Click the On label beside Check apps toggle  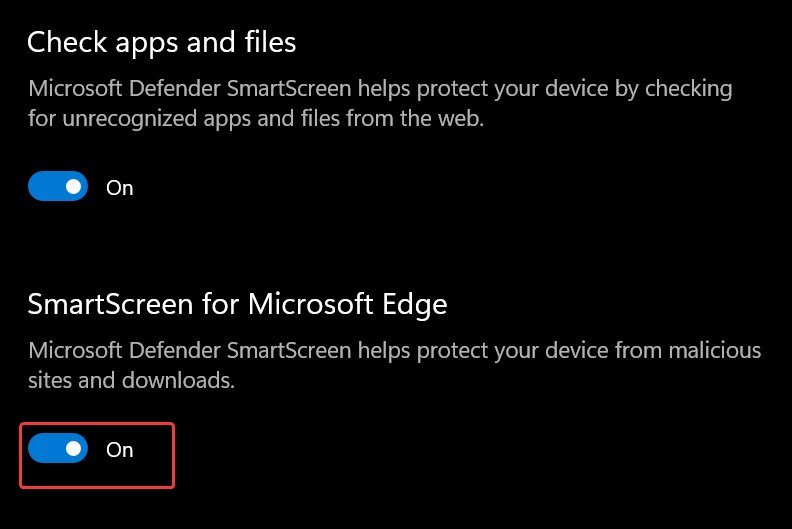pos(120,188)
